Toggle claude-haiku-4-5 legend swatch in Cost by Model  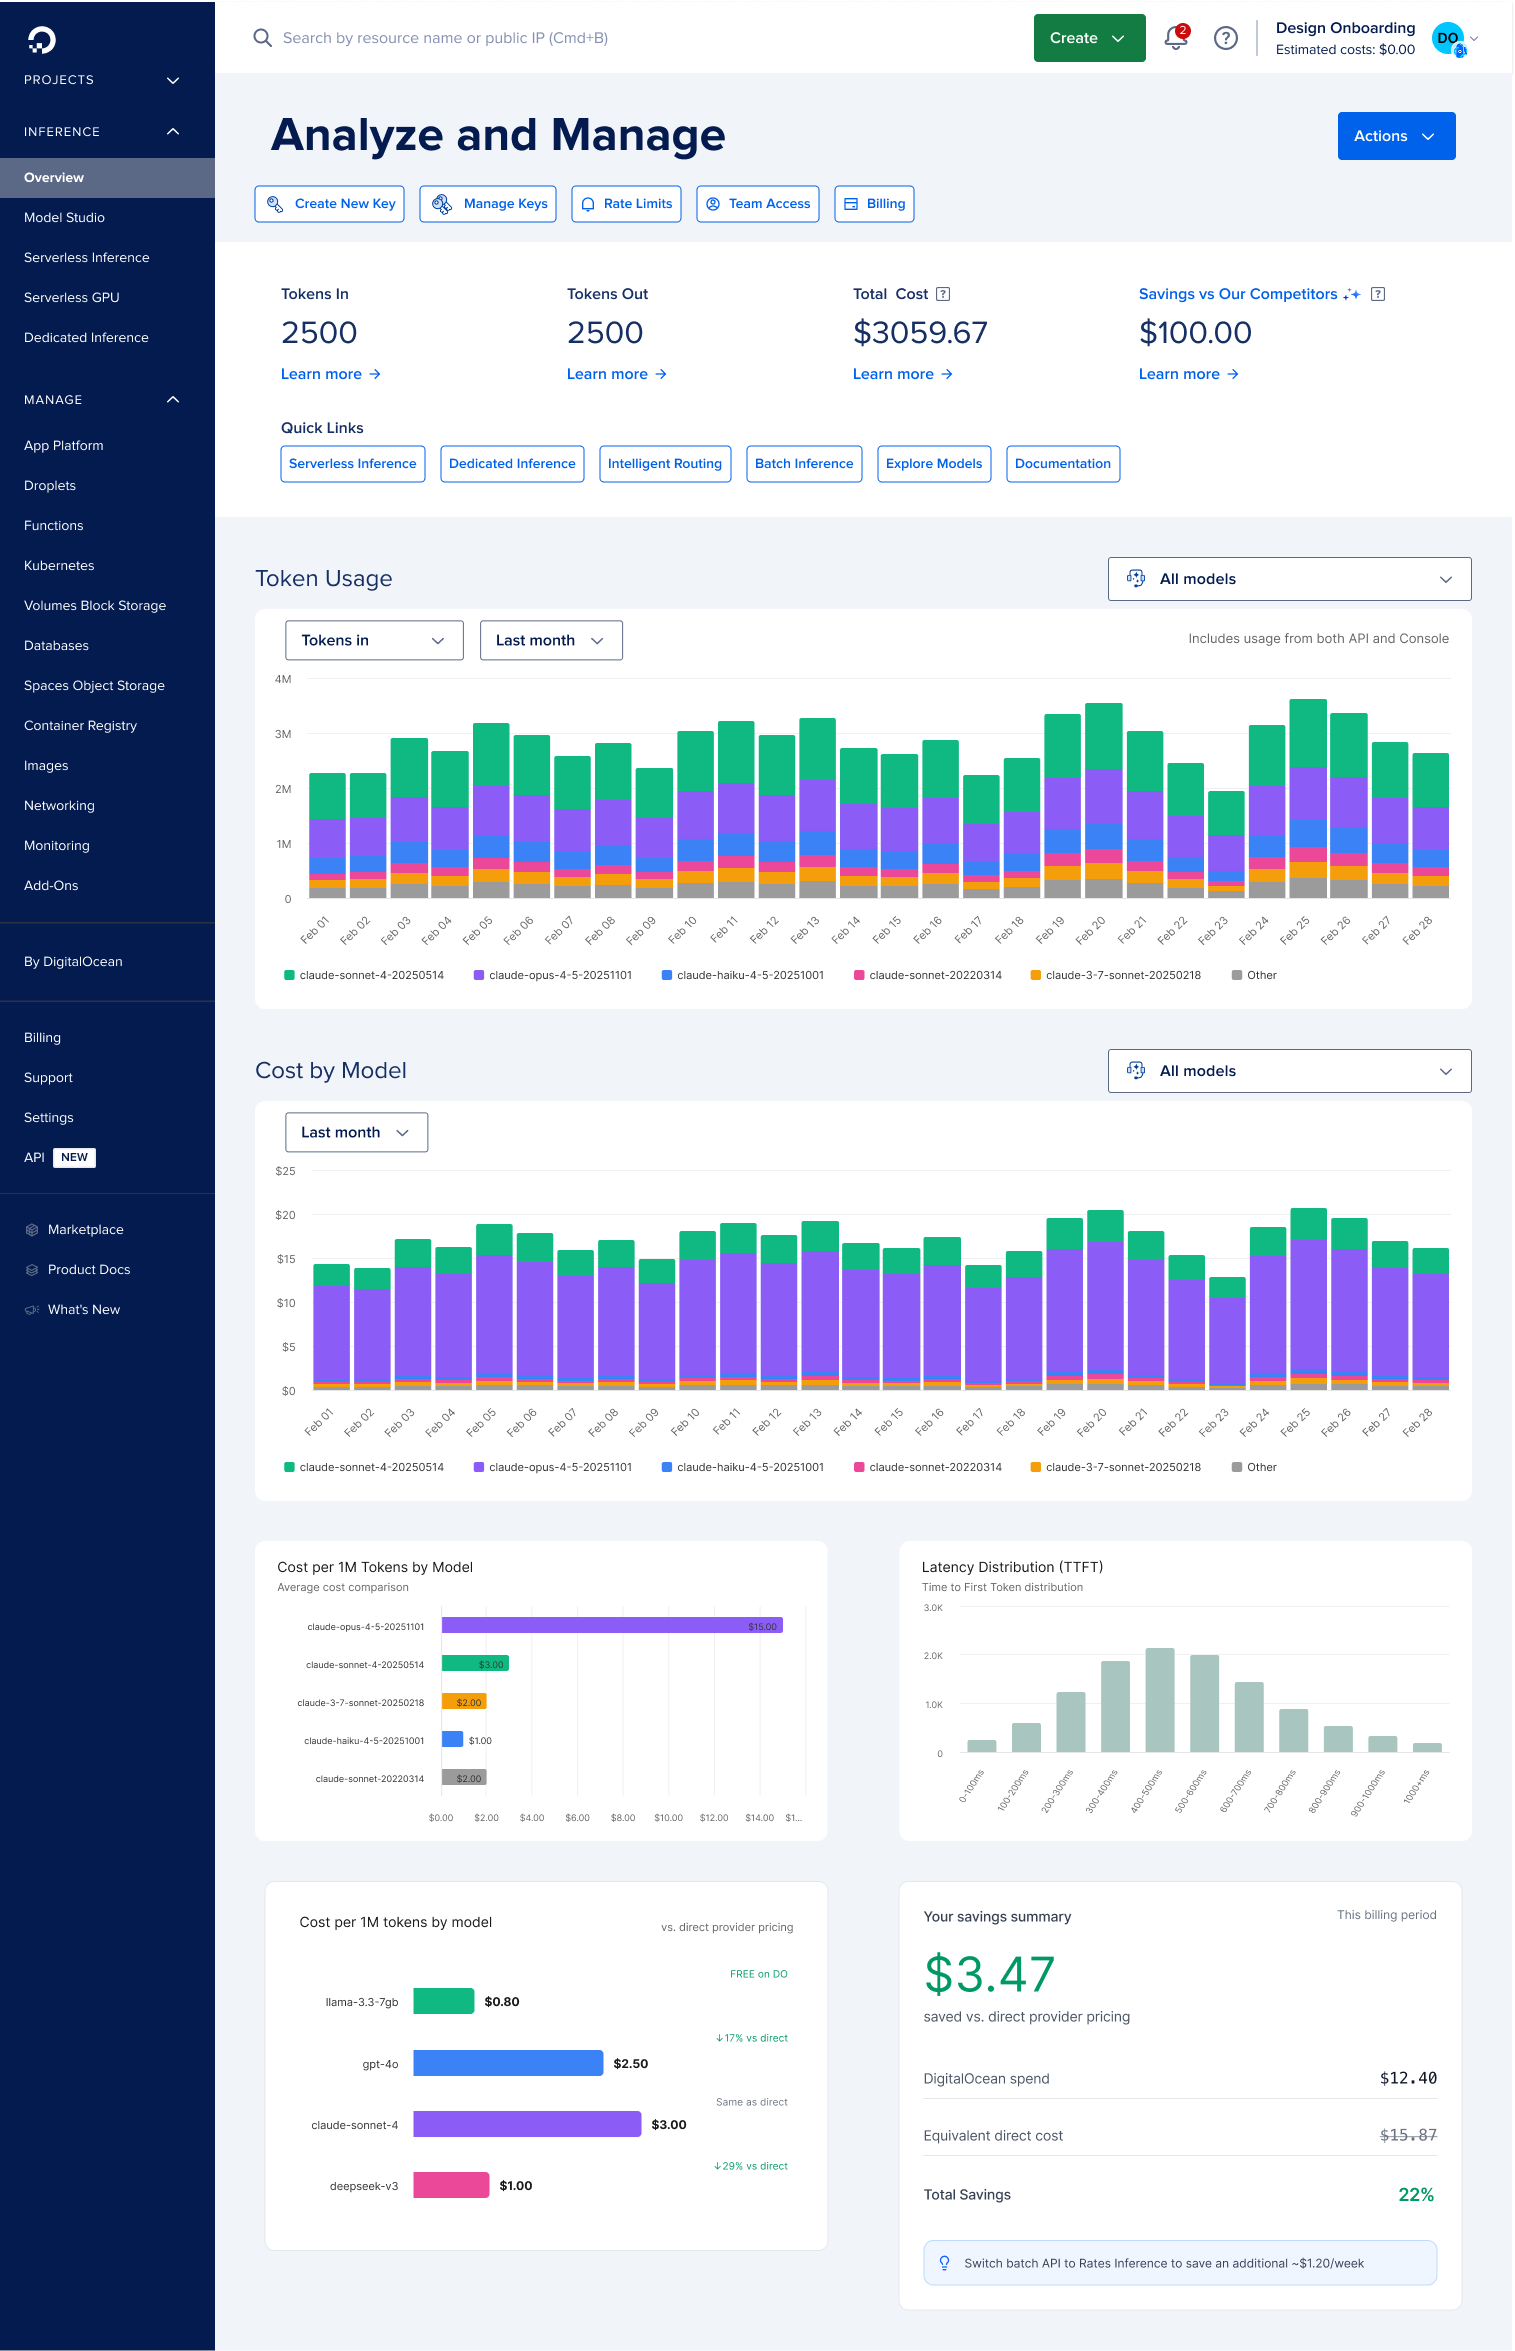[667, 1467]
